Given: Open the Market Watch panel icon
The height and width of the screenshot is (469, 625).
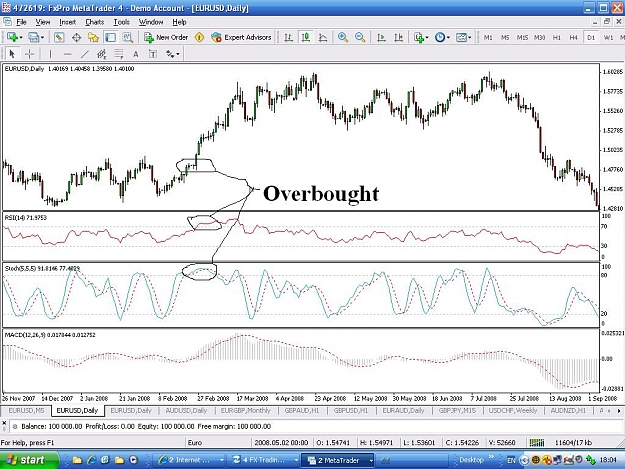Looking at the screenshot, I should coord(59,37).
